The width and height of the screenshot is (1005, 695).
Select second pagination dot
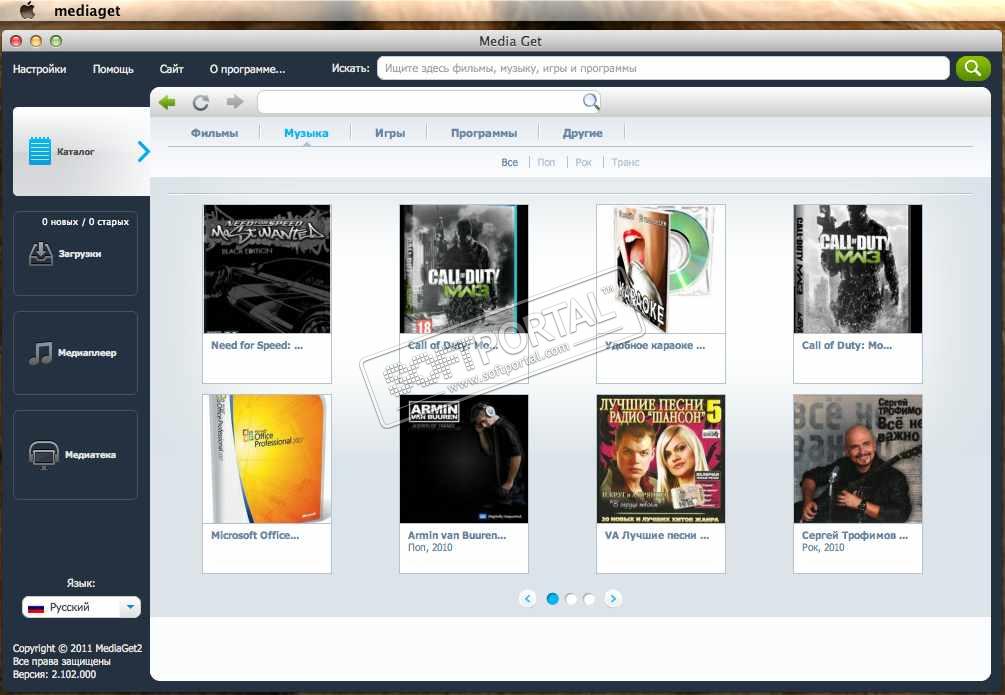pyautogui.click(x=570, y=599)
